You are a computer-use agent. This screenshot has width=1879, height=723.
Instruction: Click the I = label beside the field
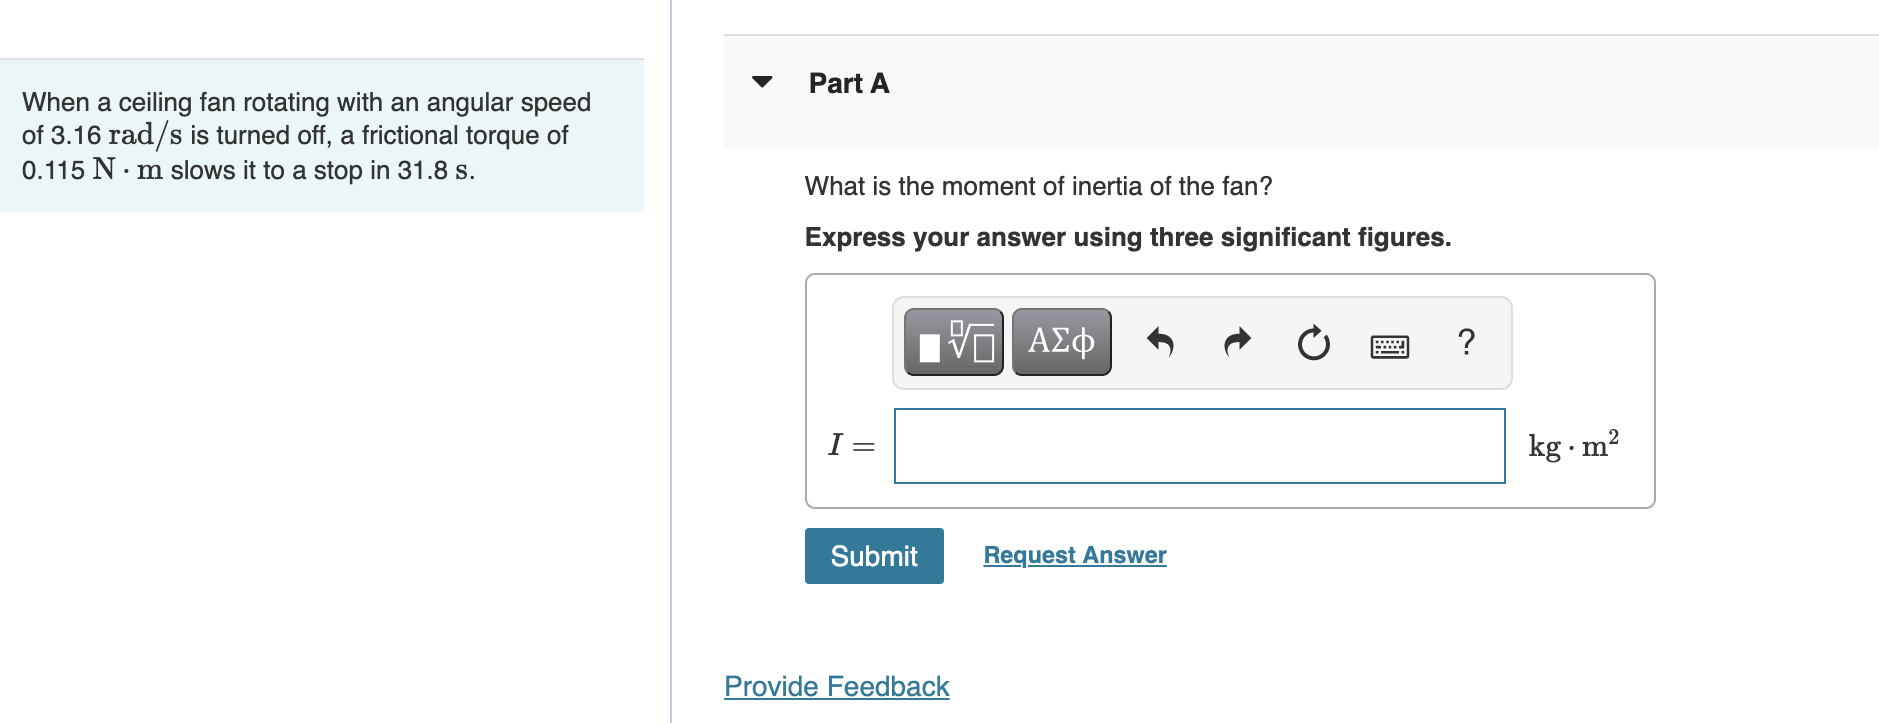tap(851, 445)
